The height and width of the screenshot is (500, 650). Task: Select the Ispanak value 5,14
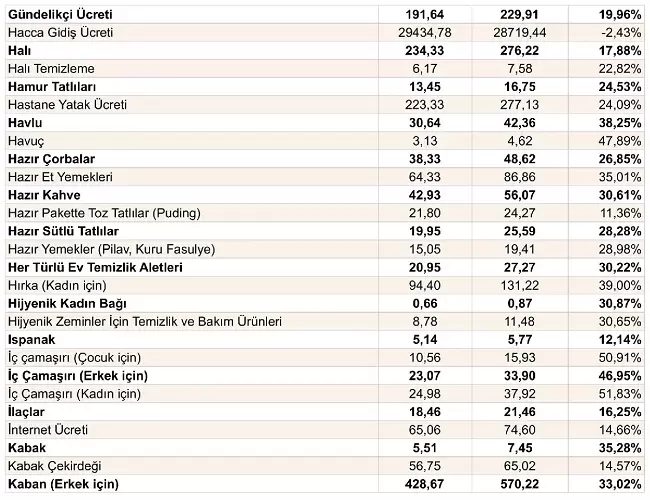[x=424, y=340]
